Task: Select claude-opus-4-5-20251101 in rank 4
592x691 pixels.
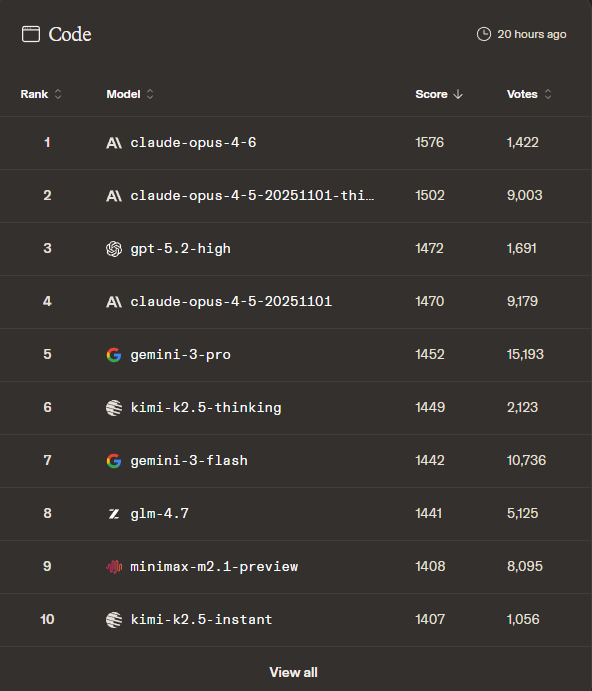Action: [x=231, y=302]
